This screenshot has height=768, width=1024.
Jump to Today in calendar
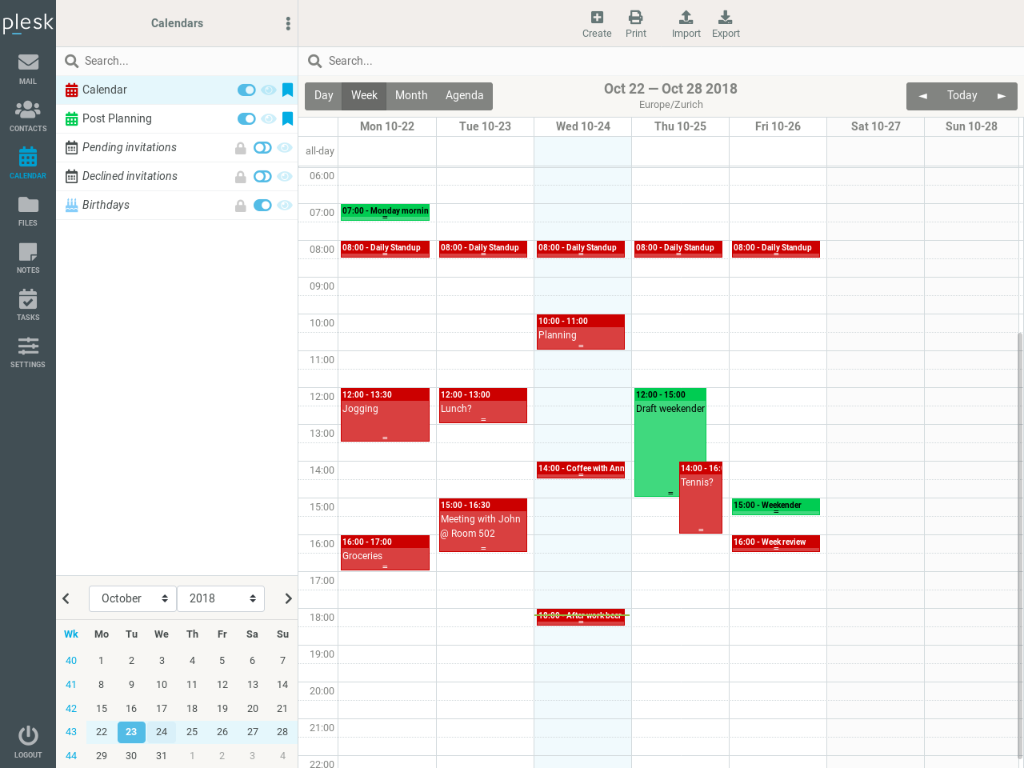coord(962,96)
